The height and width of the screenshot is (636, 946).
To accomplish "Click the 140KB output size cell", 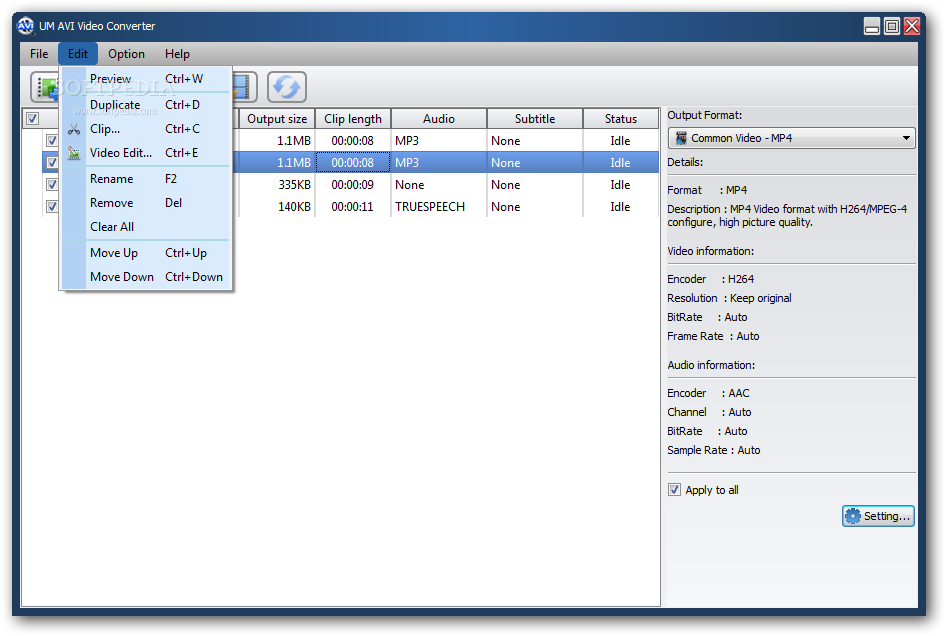I will pyautogui.click(x=277, y=207).
